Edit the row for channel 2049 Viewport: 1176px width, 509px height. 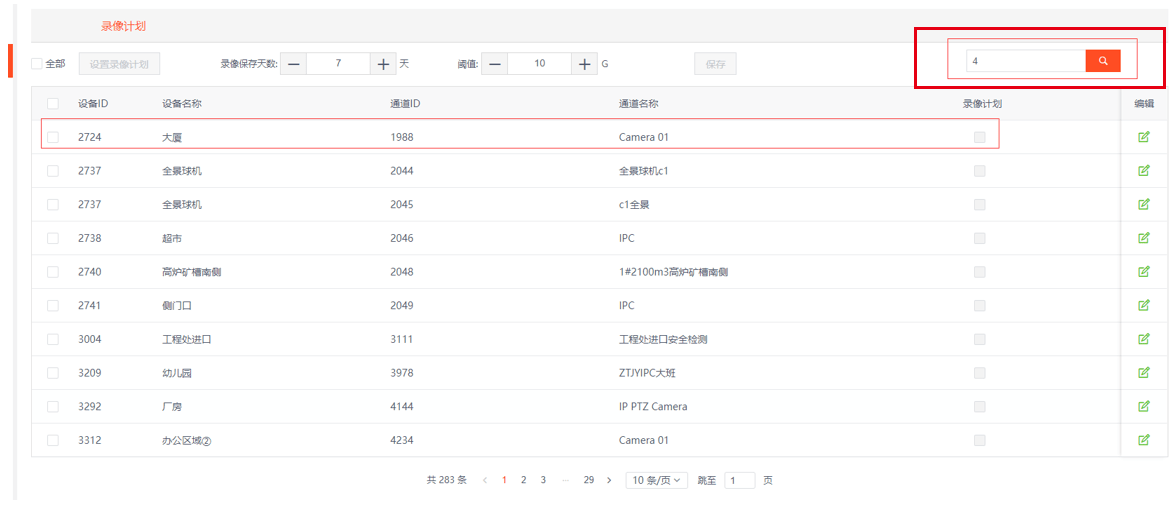coord(1144,305)
